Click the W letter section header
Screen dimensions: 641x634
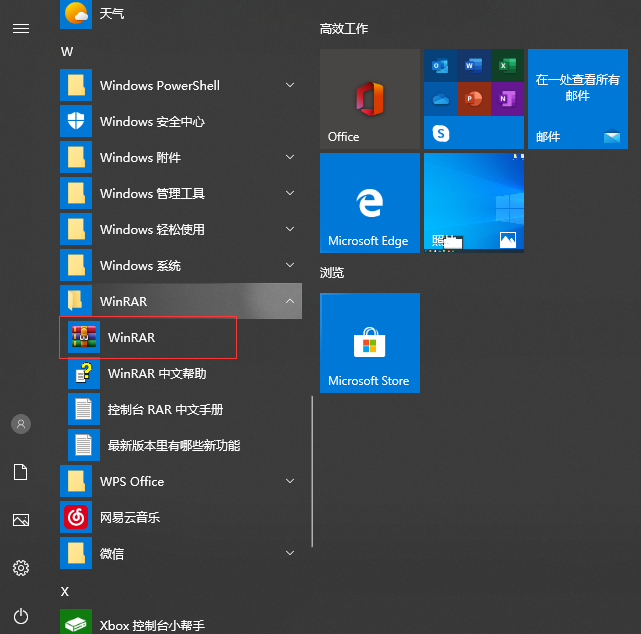pyautogui.click(x=67, y=52)
